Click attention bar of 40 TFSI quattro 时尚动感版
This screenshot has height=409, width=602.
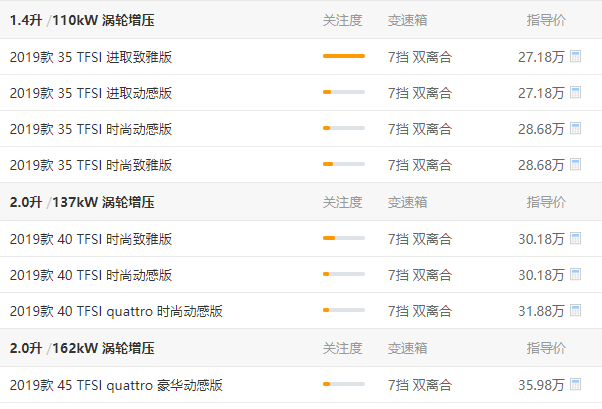pos(344,310)
